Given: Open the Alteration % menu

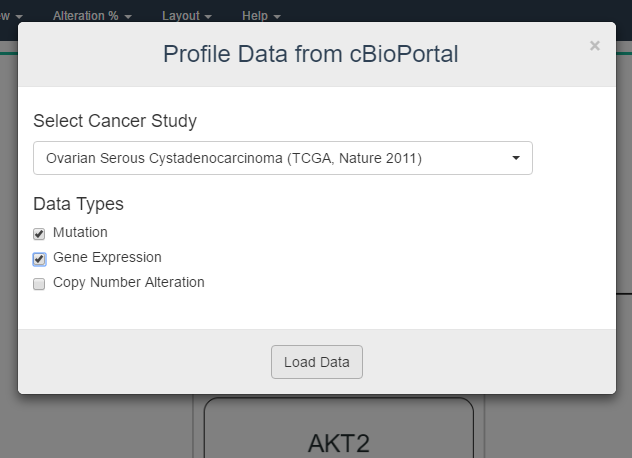Looking at the screenshot, I should [x=91, y=16].
